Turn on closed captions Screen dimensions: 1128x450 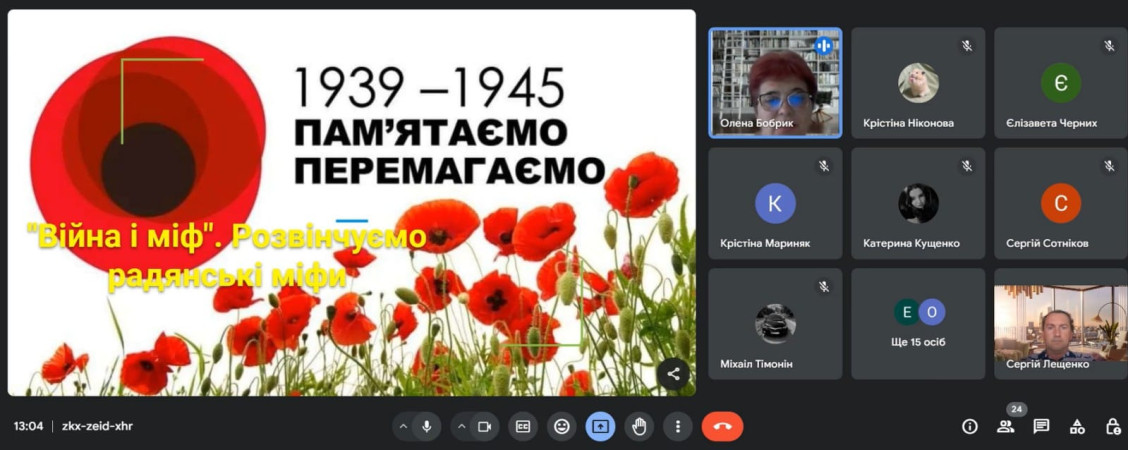point(523,426)
